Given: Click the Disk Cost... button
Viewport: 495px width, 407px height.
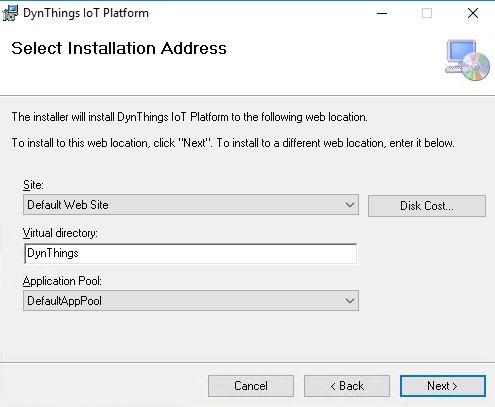Looking at the screenshot, I should pyautogui.click(x=427, y=206).
